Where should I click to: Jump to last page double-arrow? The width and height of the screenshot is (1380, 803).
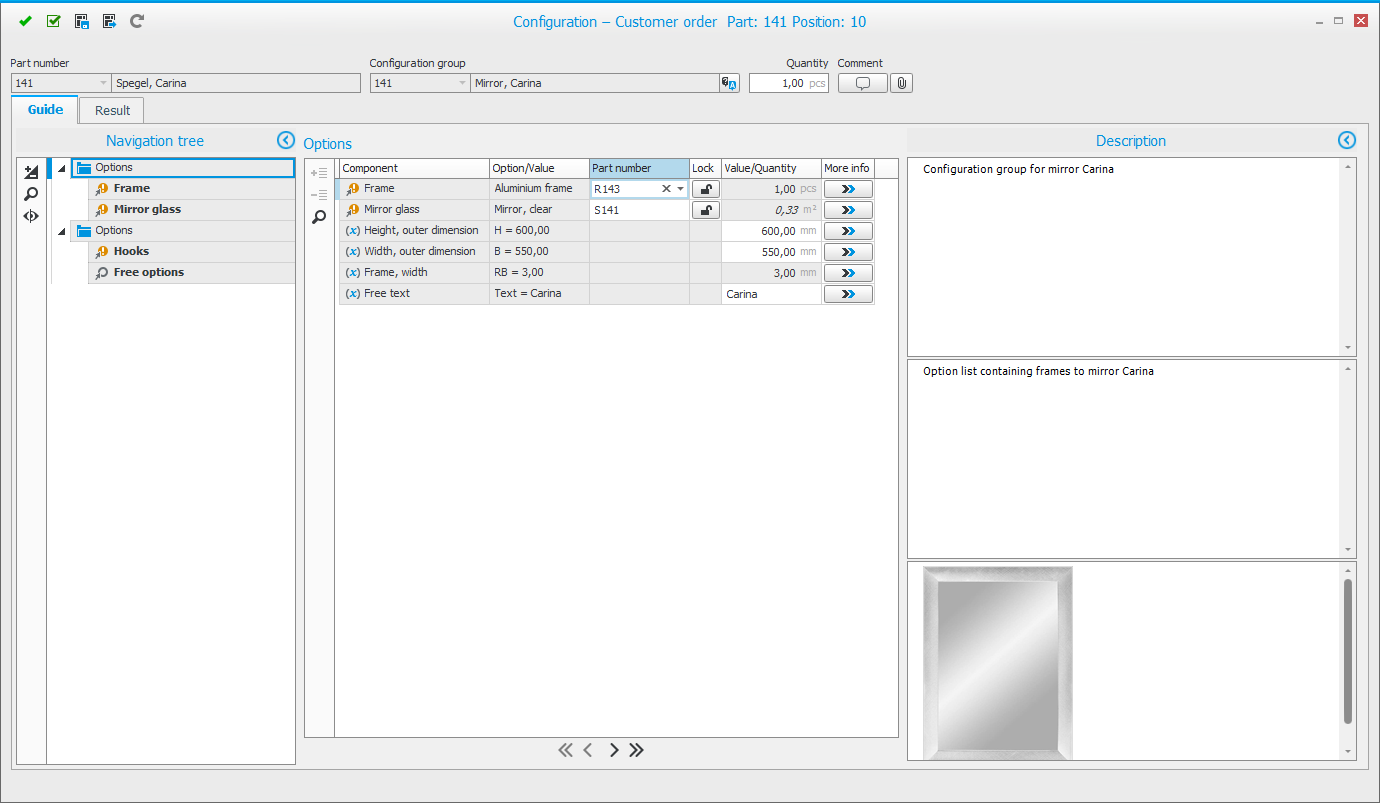637,750
